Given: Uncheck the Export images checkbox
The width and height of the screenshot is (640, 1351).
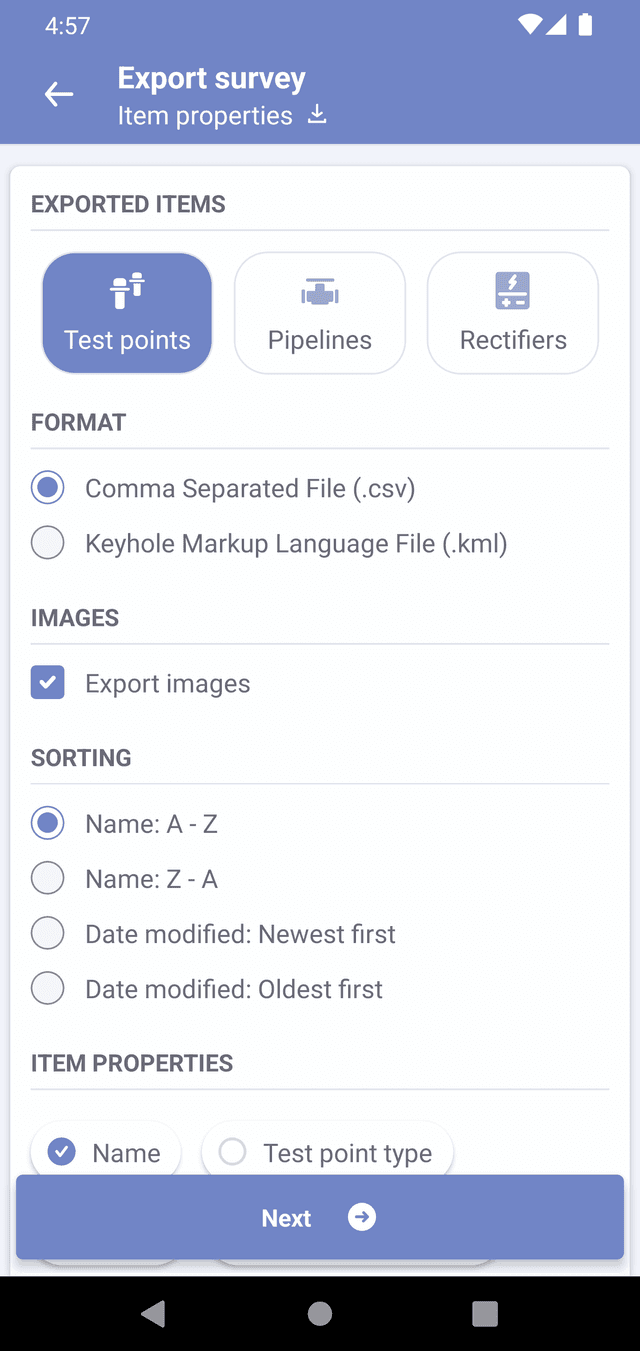Looking at the screenshot, I should pyautogui.click(x=48, y=683).
